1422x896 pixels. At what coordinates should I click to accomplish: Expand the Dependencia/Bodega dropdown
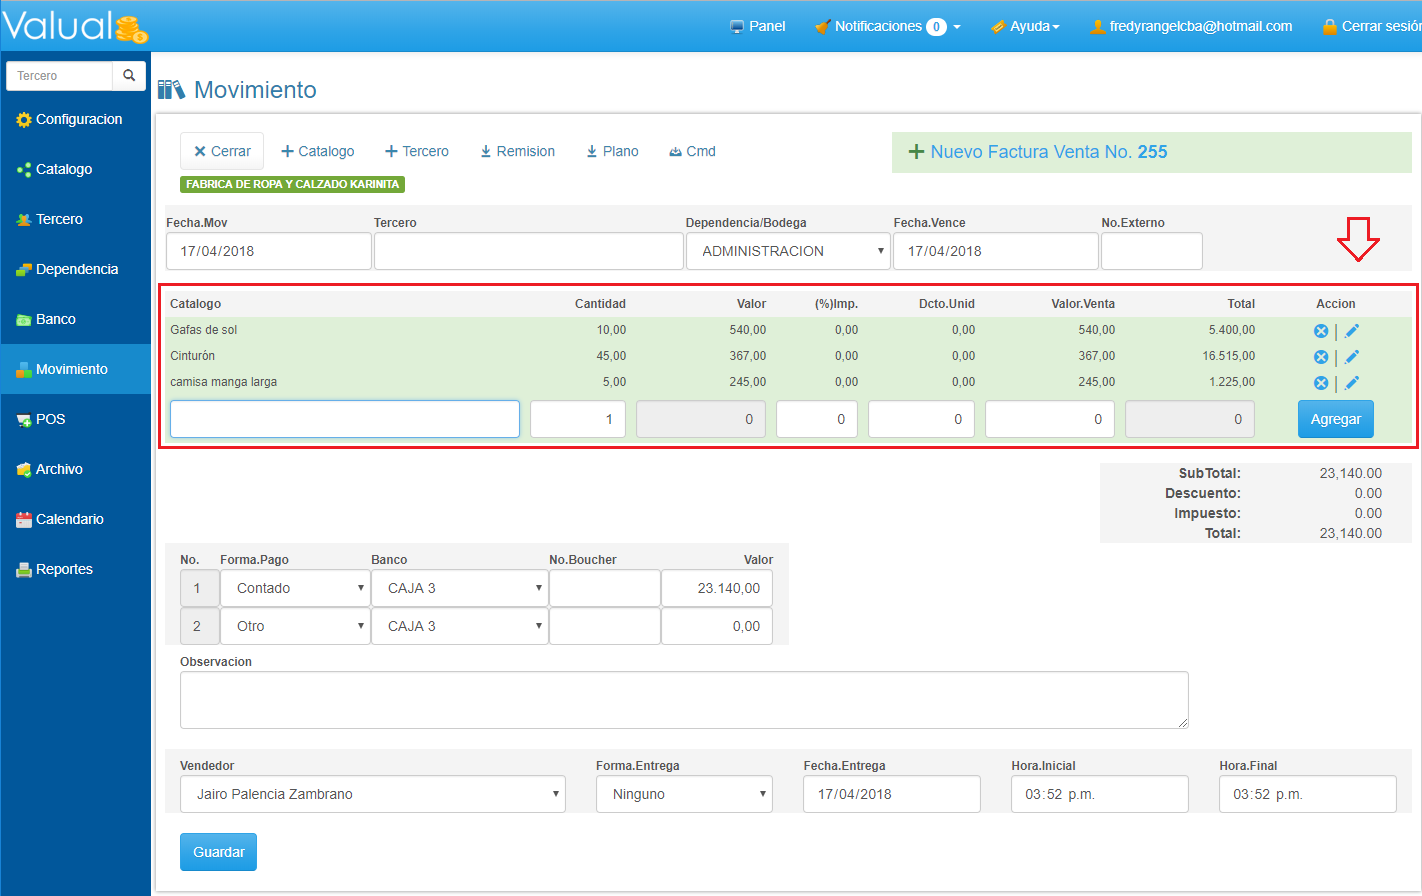(787, 251)
